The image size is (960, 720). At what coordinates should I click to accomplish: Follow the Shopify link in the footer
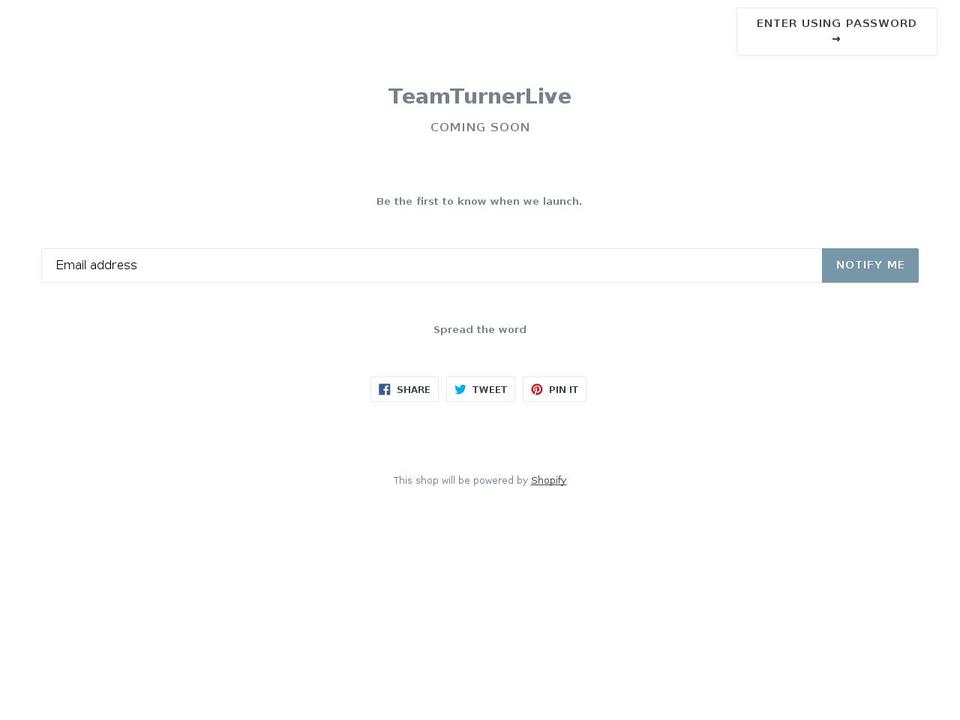[548, 480]
